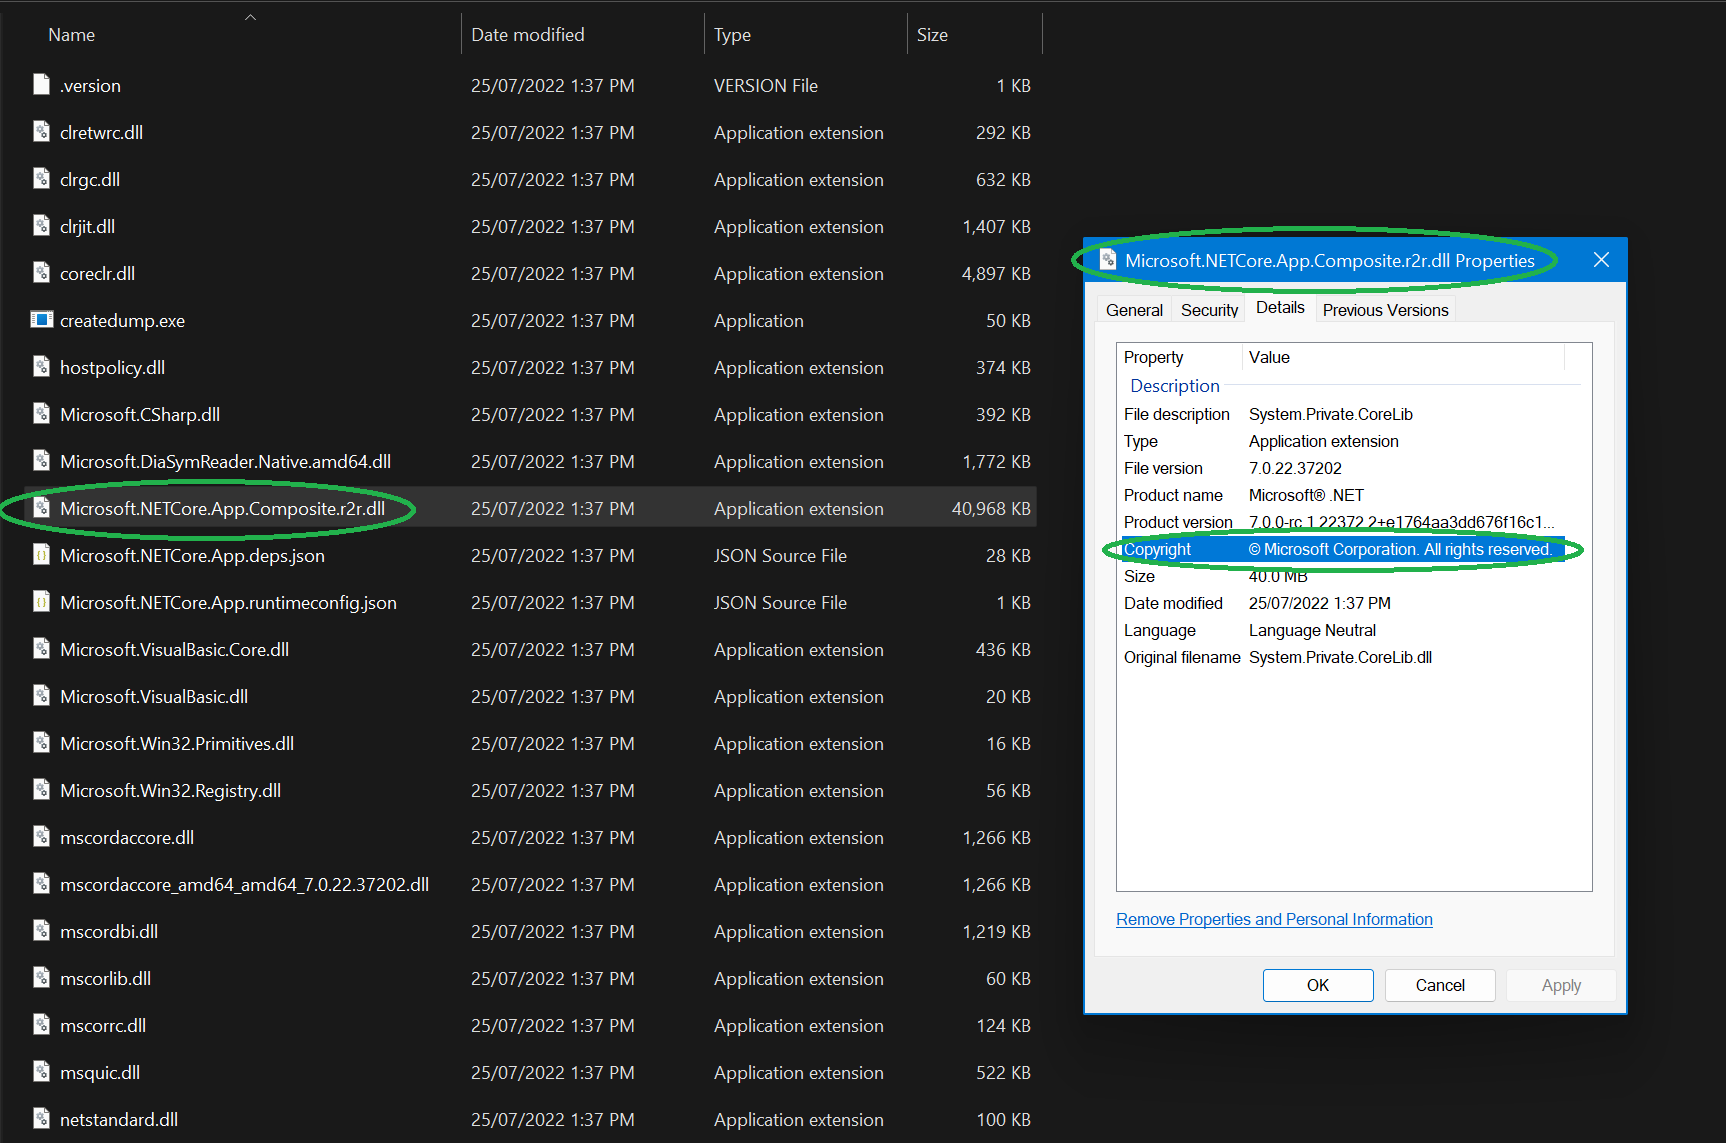This screenshot has width=1726, height=1143.
Task: Click the icon for Microsoft.NETCore.App.runtimeconfig.json
Action: point(41,601)
